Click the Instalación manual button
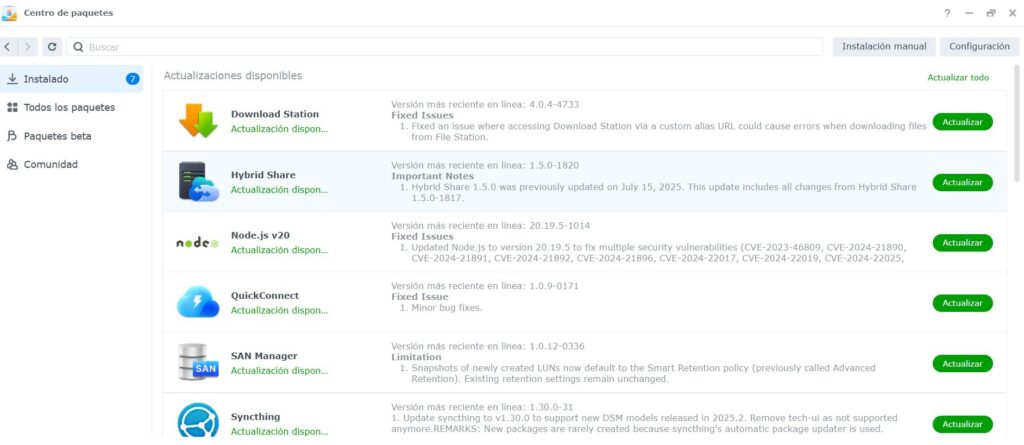The height and width of the screenshot is (445, 1024). (884, 47)
